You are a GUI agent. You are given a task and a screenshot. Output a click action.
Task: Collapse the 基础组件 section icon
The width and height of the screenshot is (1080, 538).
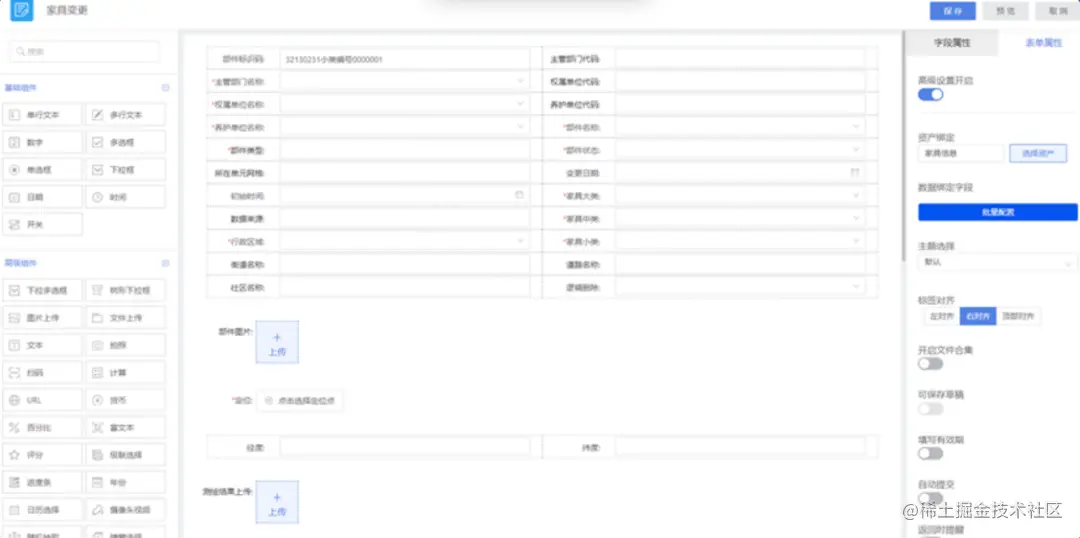[165, 88]
